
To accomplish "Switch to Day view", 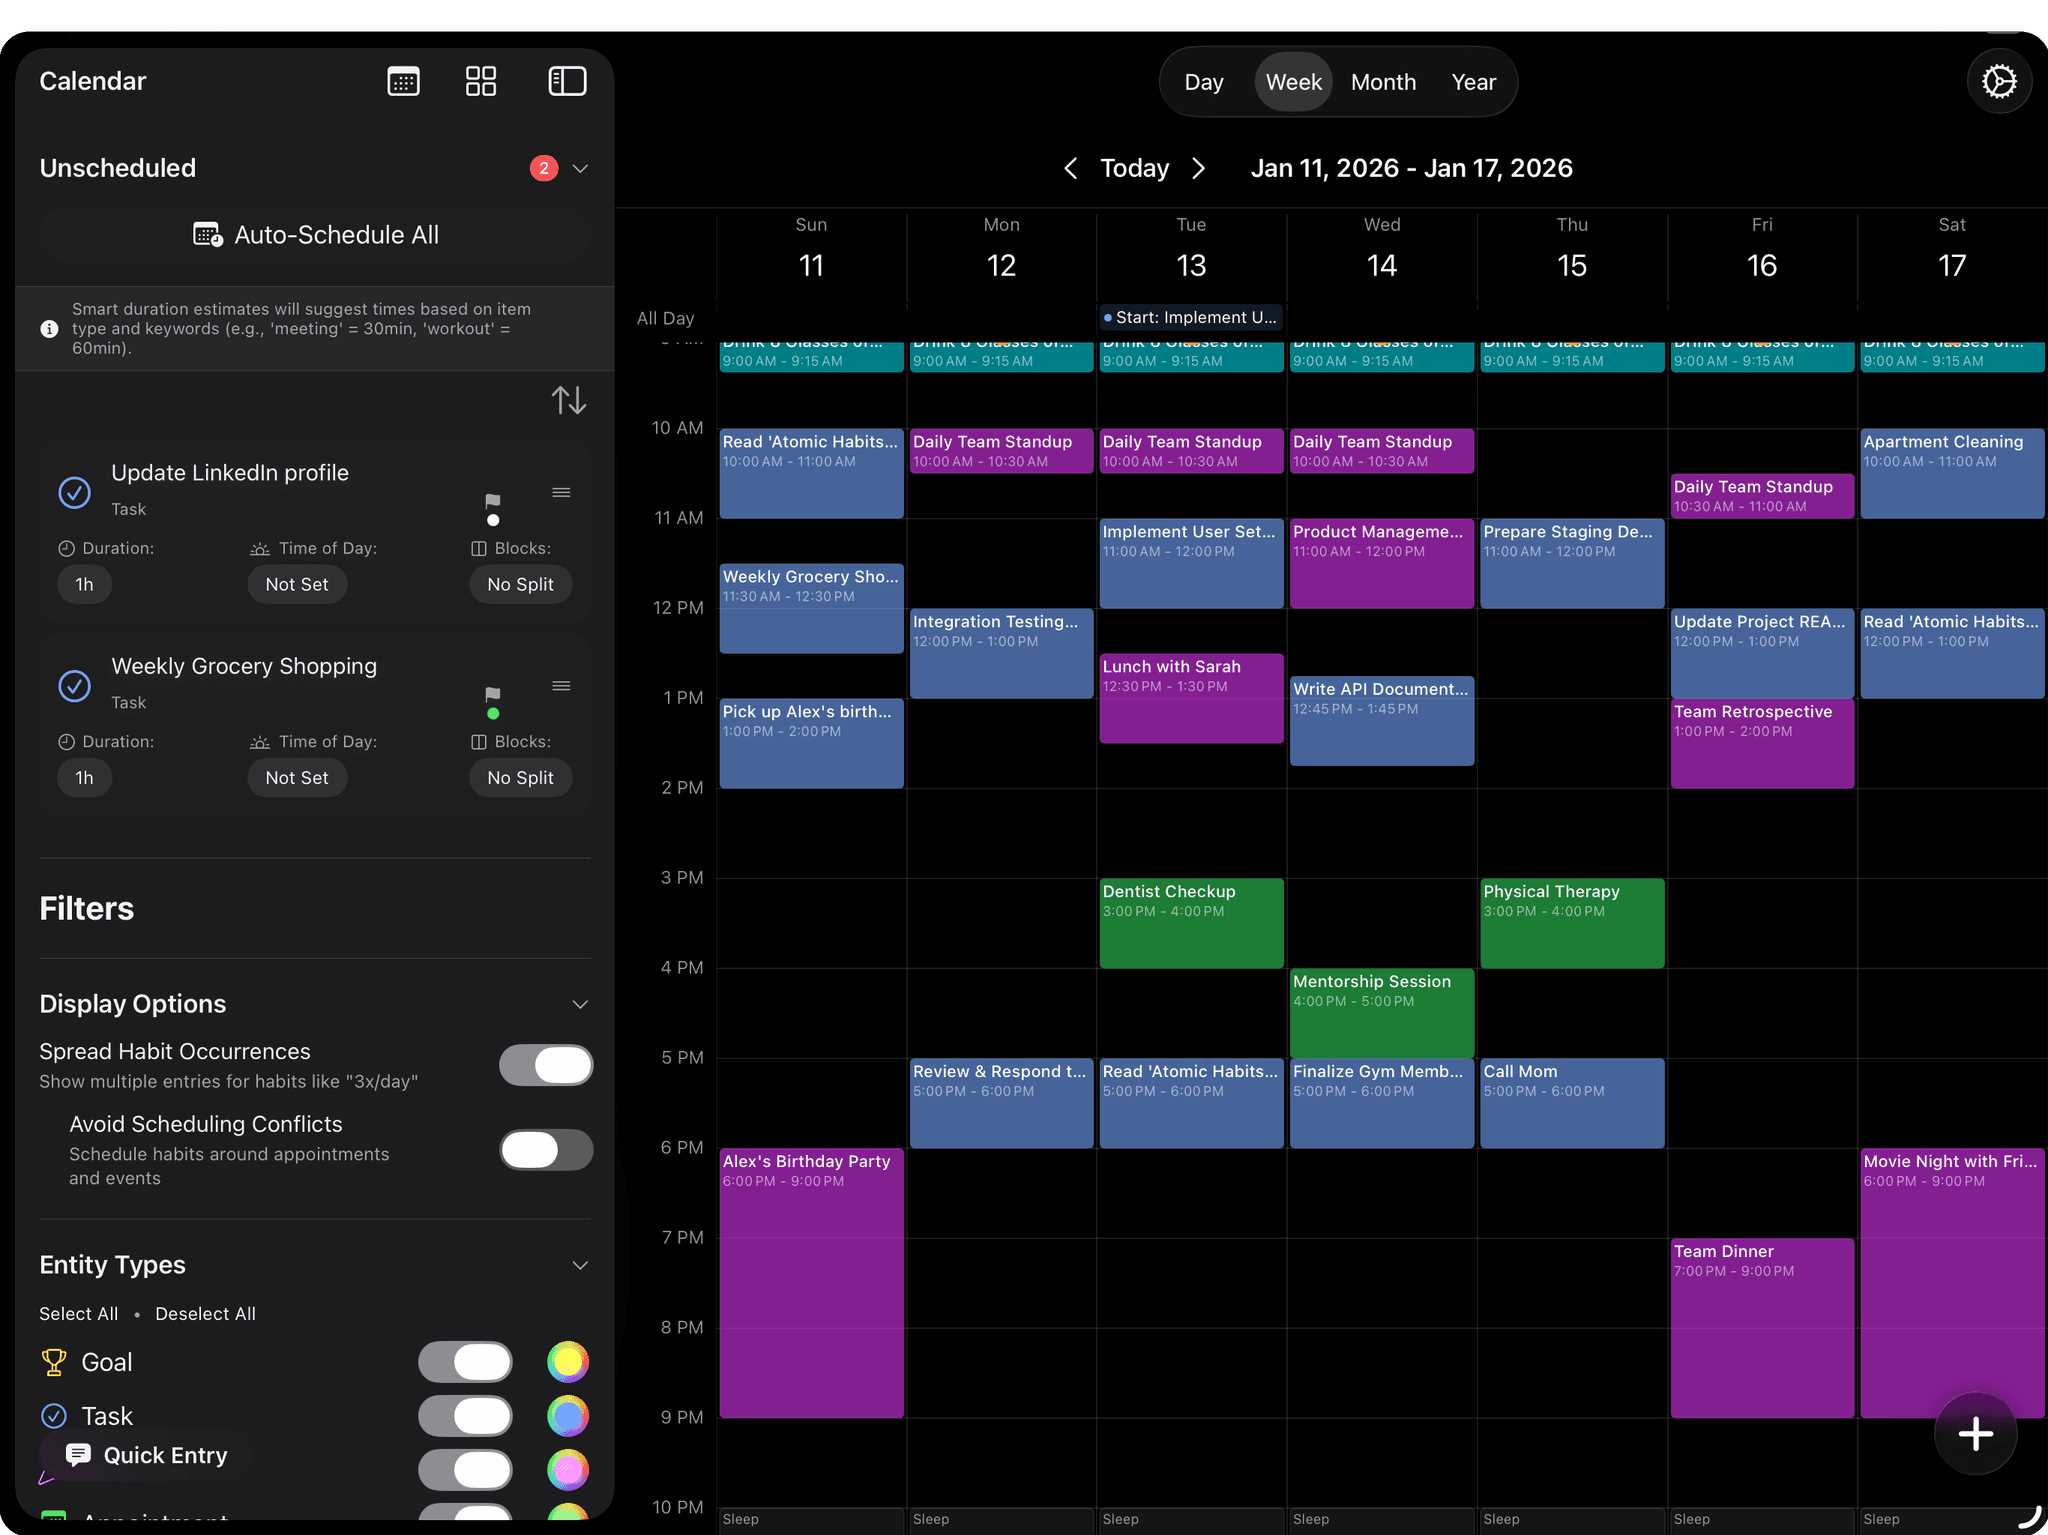I will coord(1203,82).
